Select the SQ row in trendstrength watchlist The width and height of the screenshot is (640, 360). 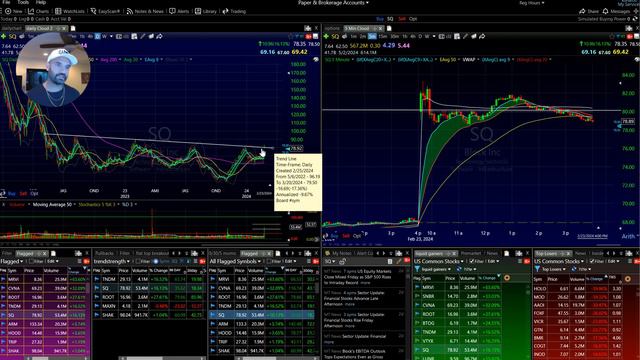pyautogui.click(x=149, y=288)
